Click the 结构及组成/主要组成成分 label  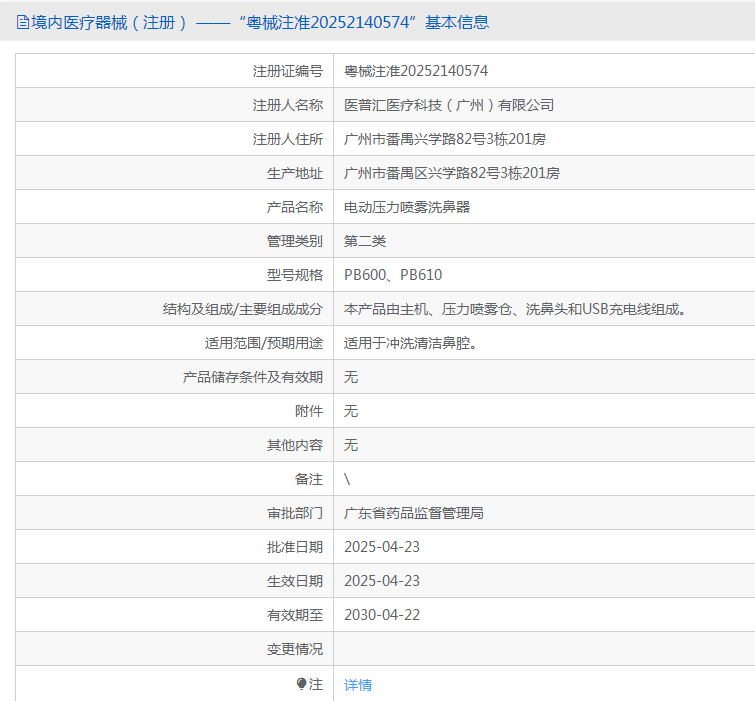coord(243,309)
